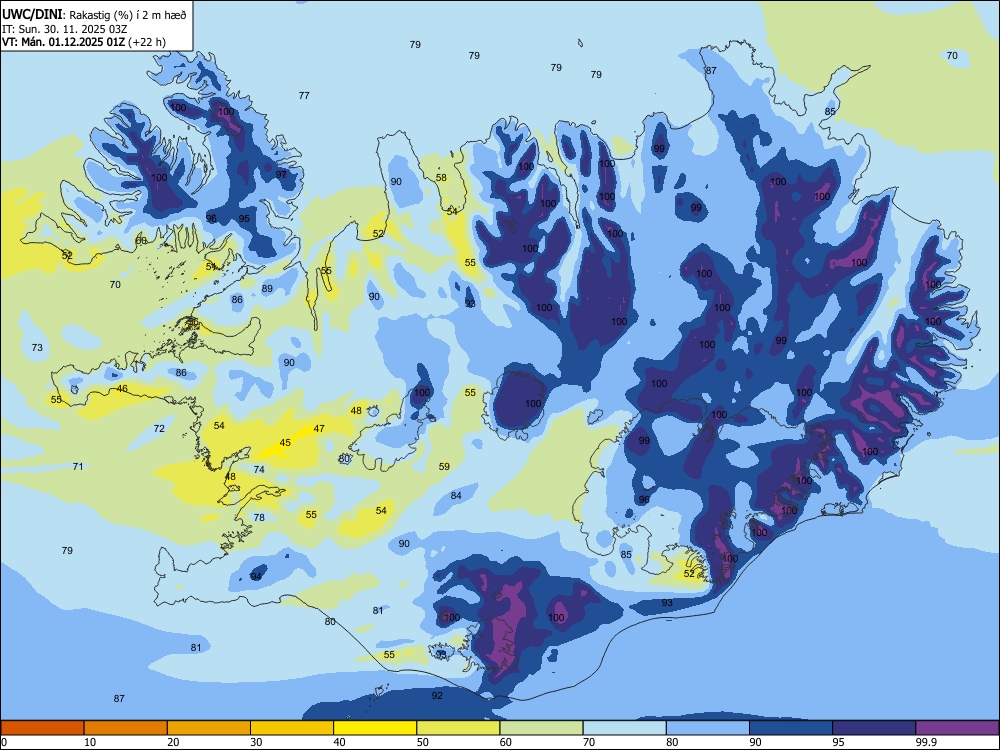Select the light green 60–70 legend swatch
Viewport: 1000px width, 750px height.
pos(541,728)
